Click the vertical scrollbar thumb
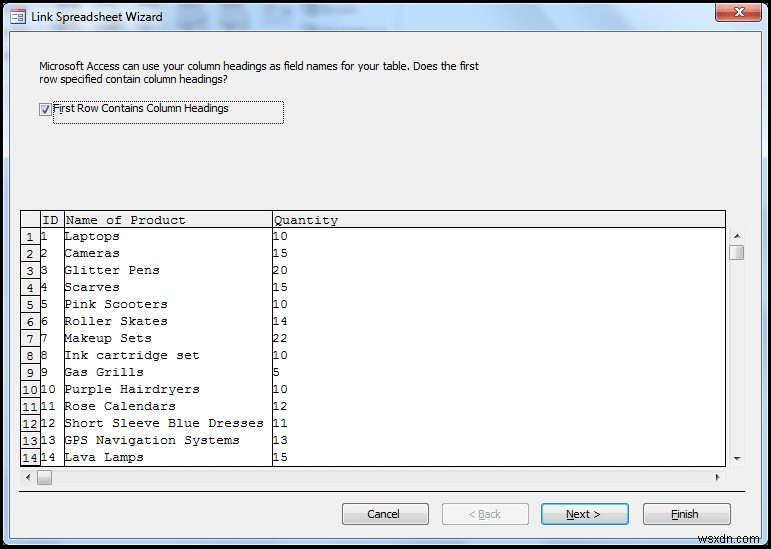Viewport: 771px width, 549px height. click(737, 253)
